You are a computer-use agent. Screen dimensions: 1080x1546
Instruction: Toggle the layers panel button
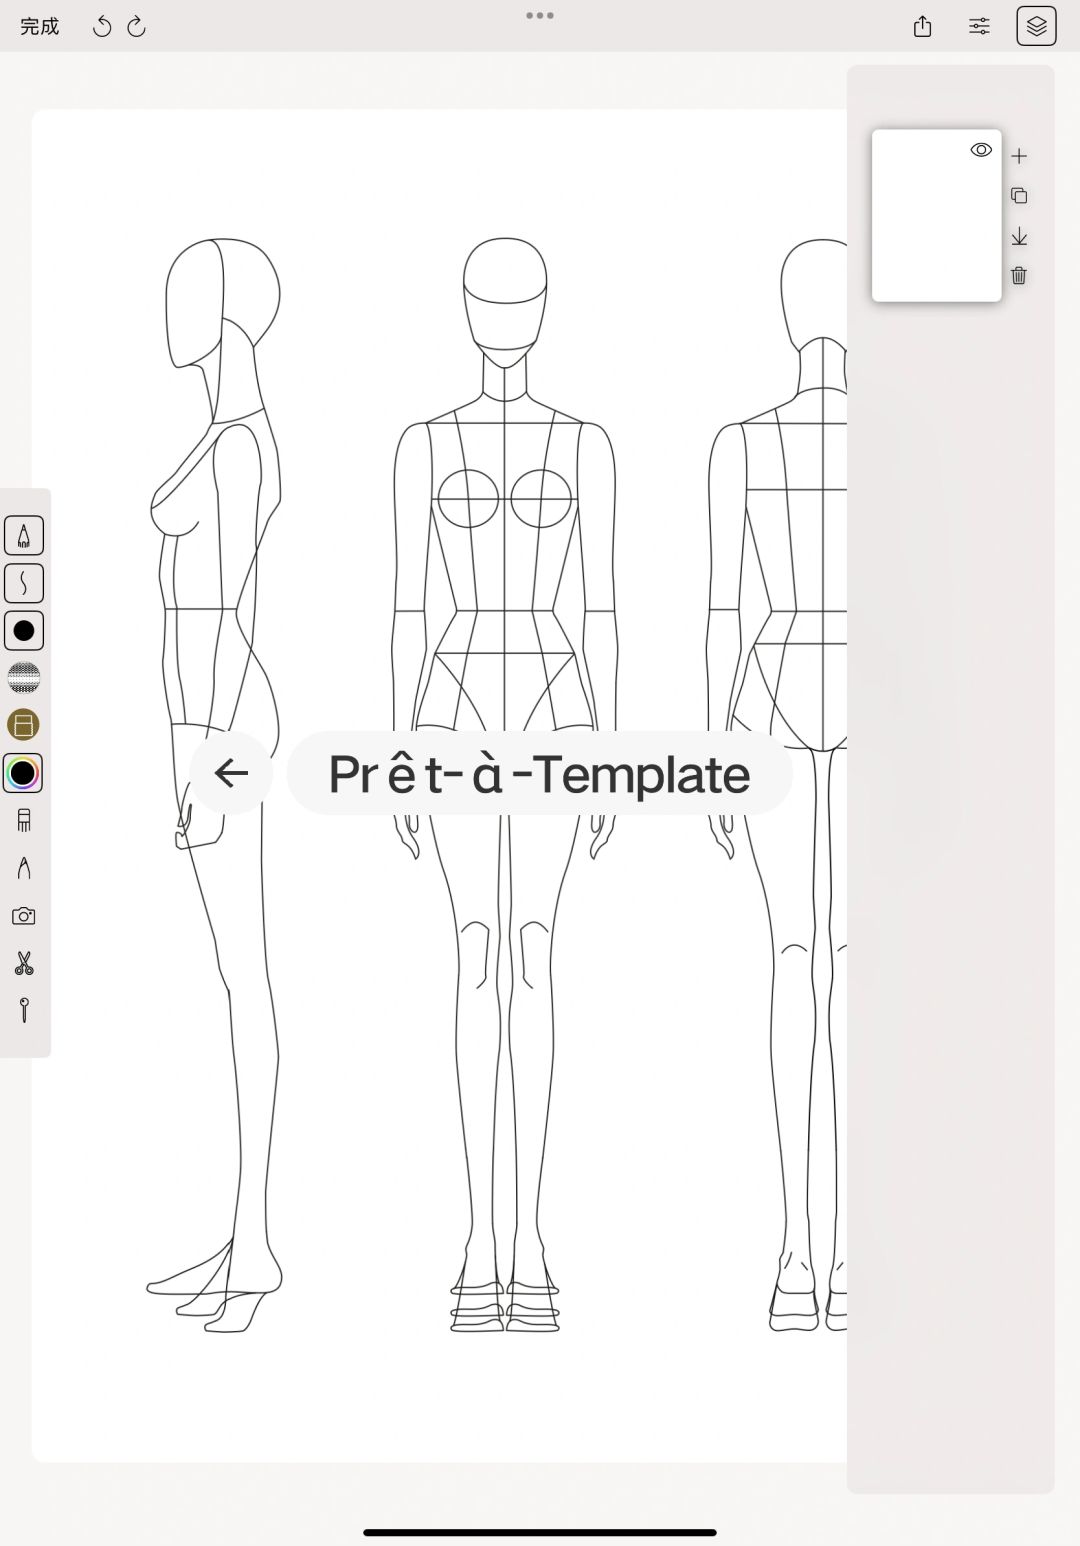point(1036,27)
